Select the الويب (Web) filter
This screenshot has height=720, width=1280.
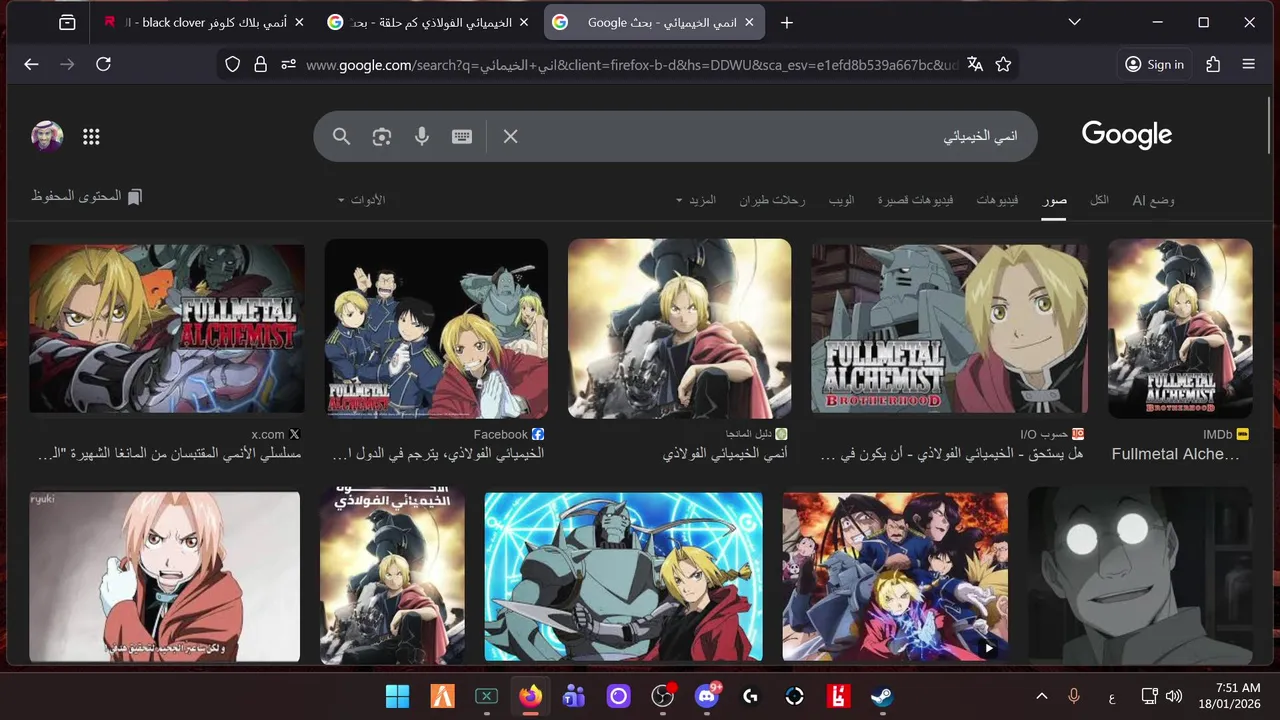pyautogui.click(x=841, y=200)
